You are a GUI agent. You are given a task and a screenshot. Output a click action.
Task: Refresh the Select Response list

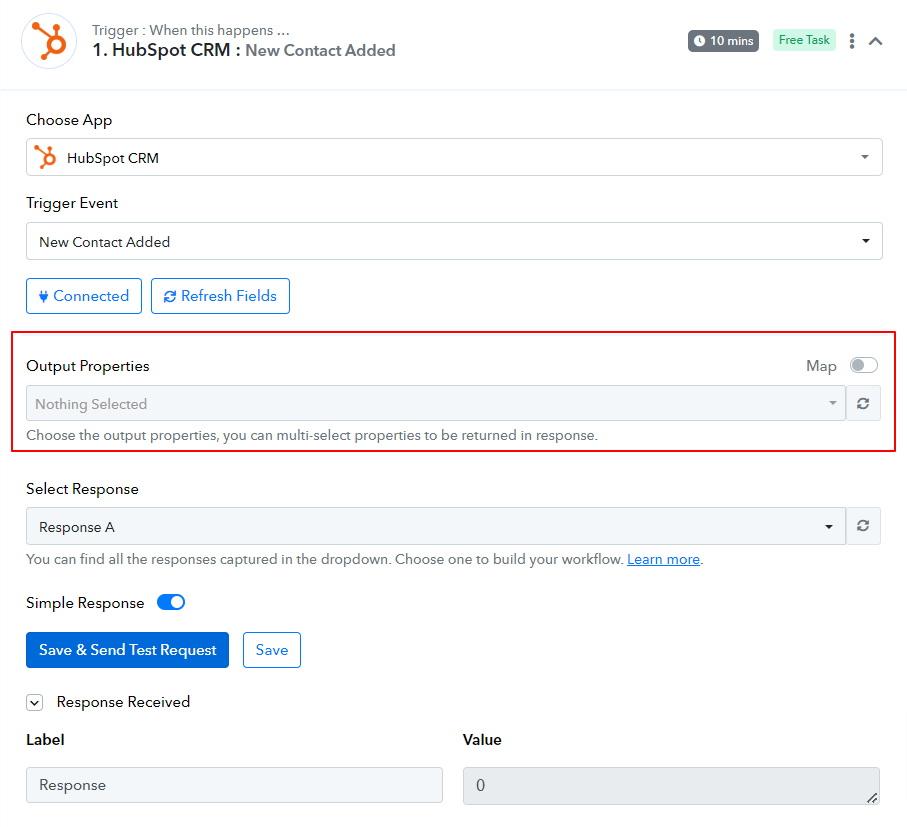(863, 526)
